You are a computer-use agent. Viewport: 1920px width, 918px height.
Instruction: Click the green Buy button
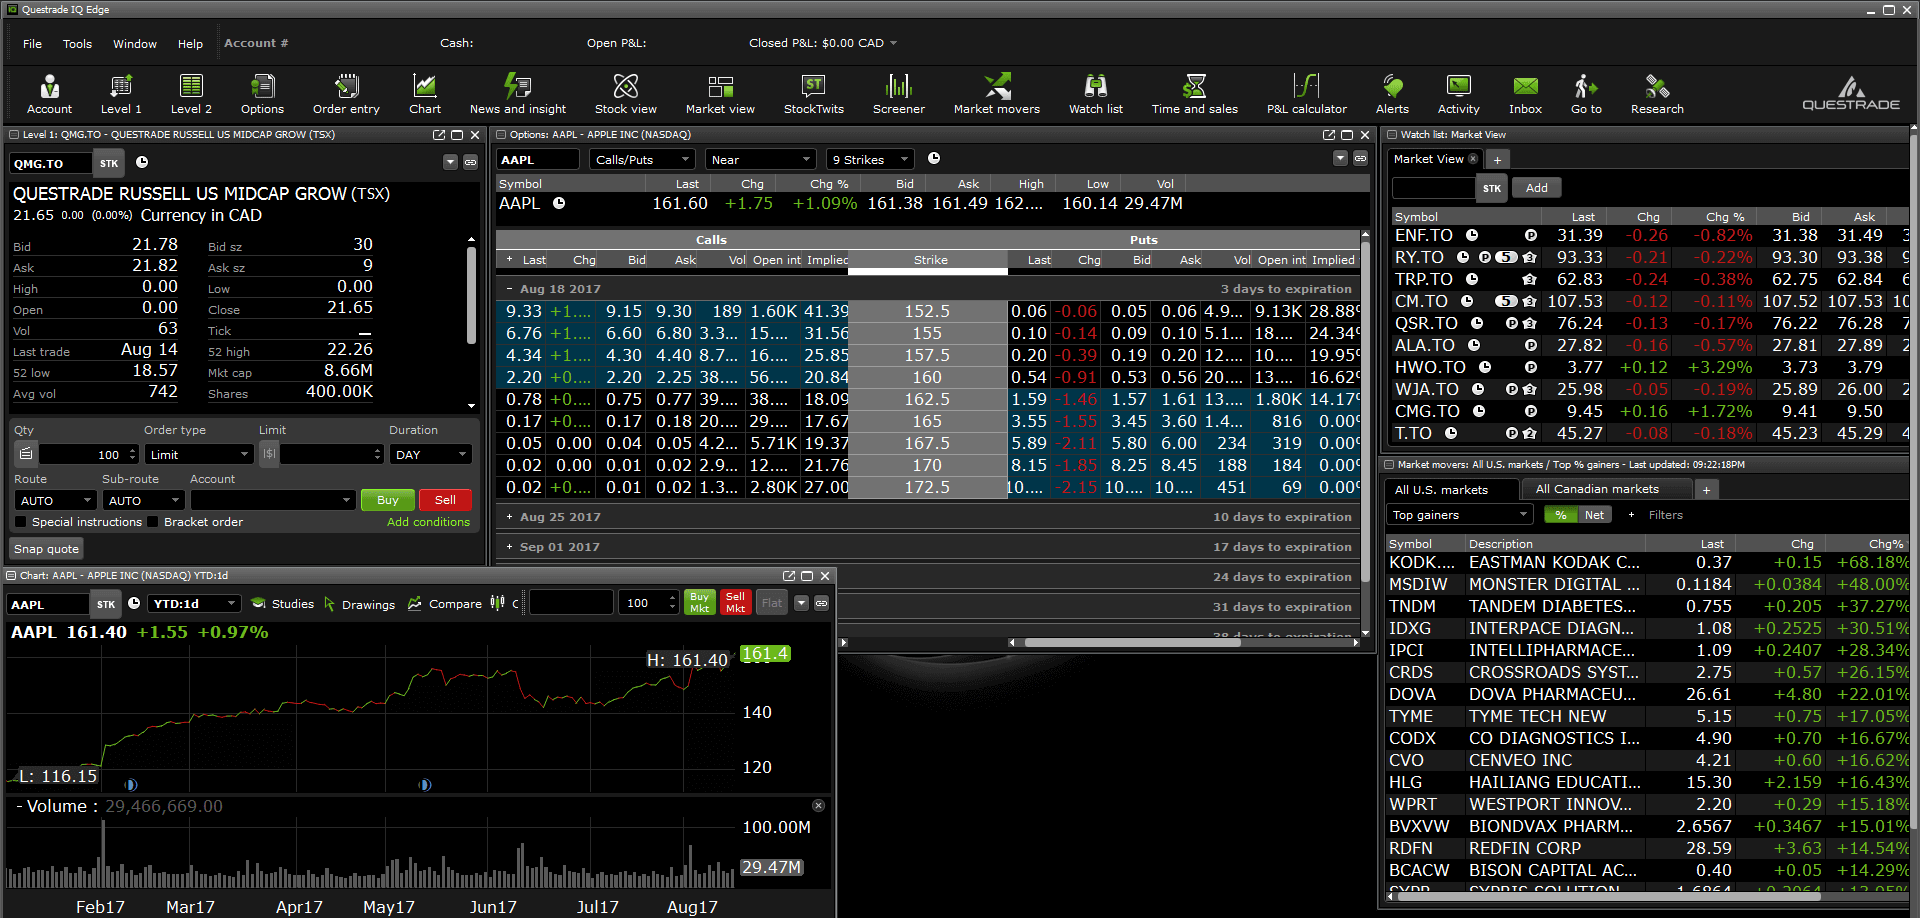point(387,500)
